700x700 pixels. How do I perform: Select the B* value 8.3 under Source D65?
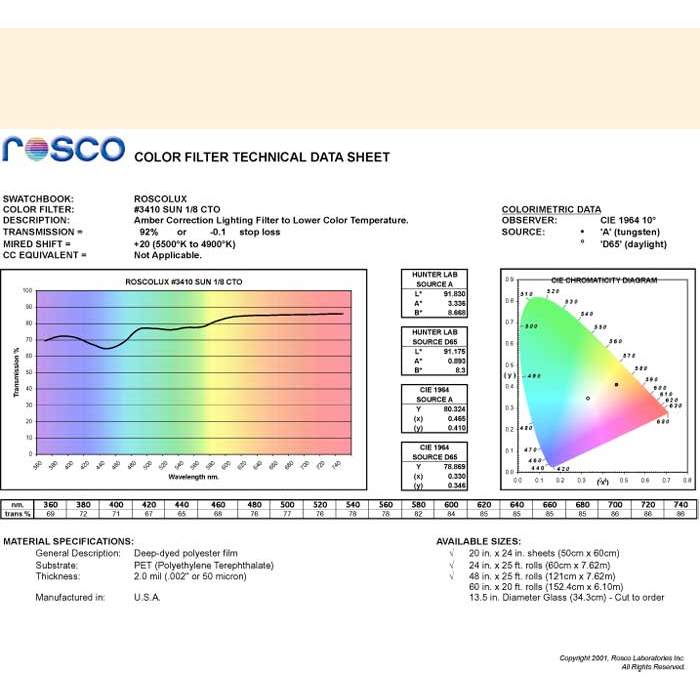pyautogui.click(x=460, y=370)
